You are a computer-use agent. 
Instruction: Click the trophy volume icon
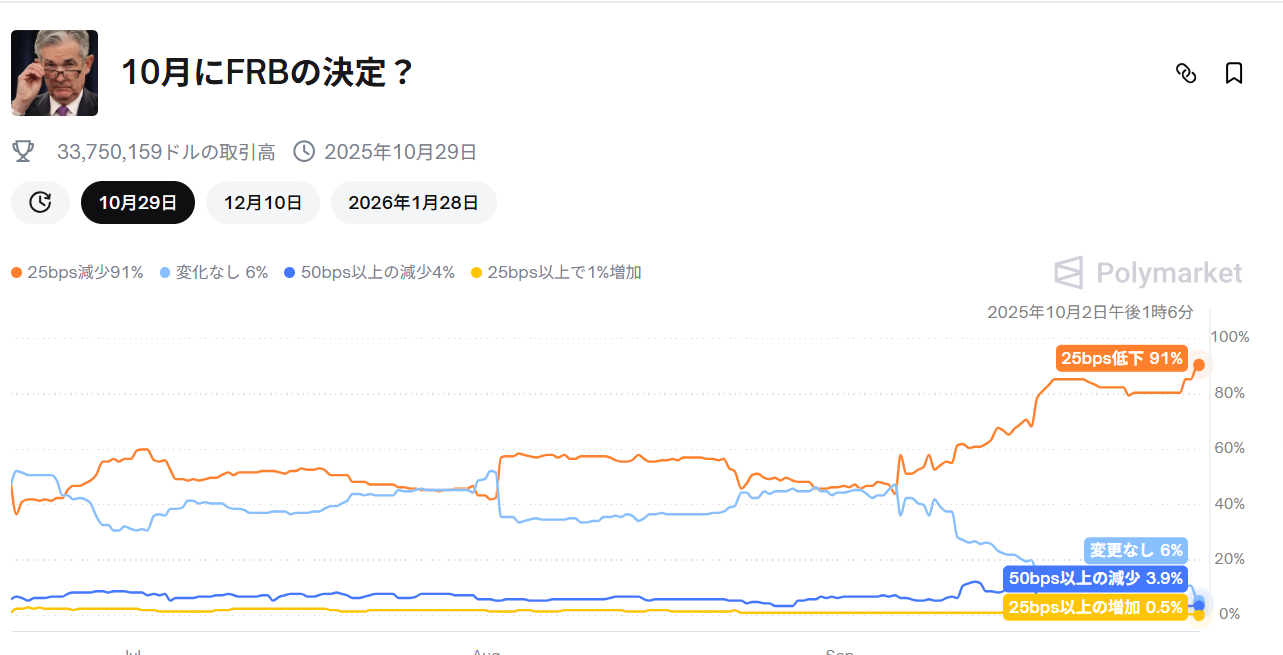tap(22, 152)
